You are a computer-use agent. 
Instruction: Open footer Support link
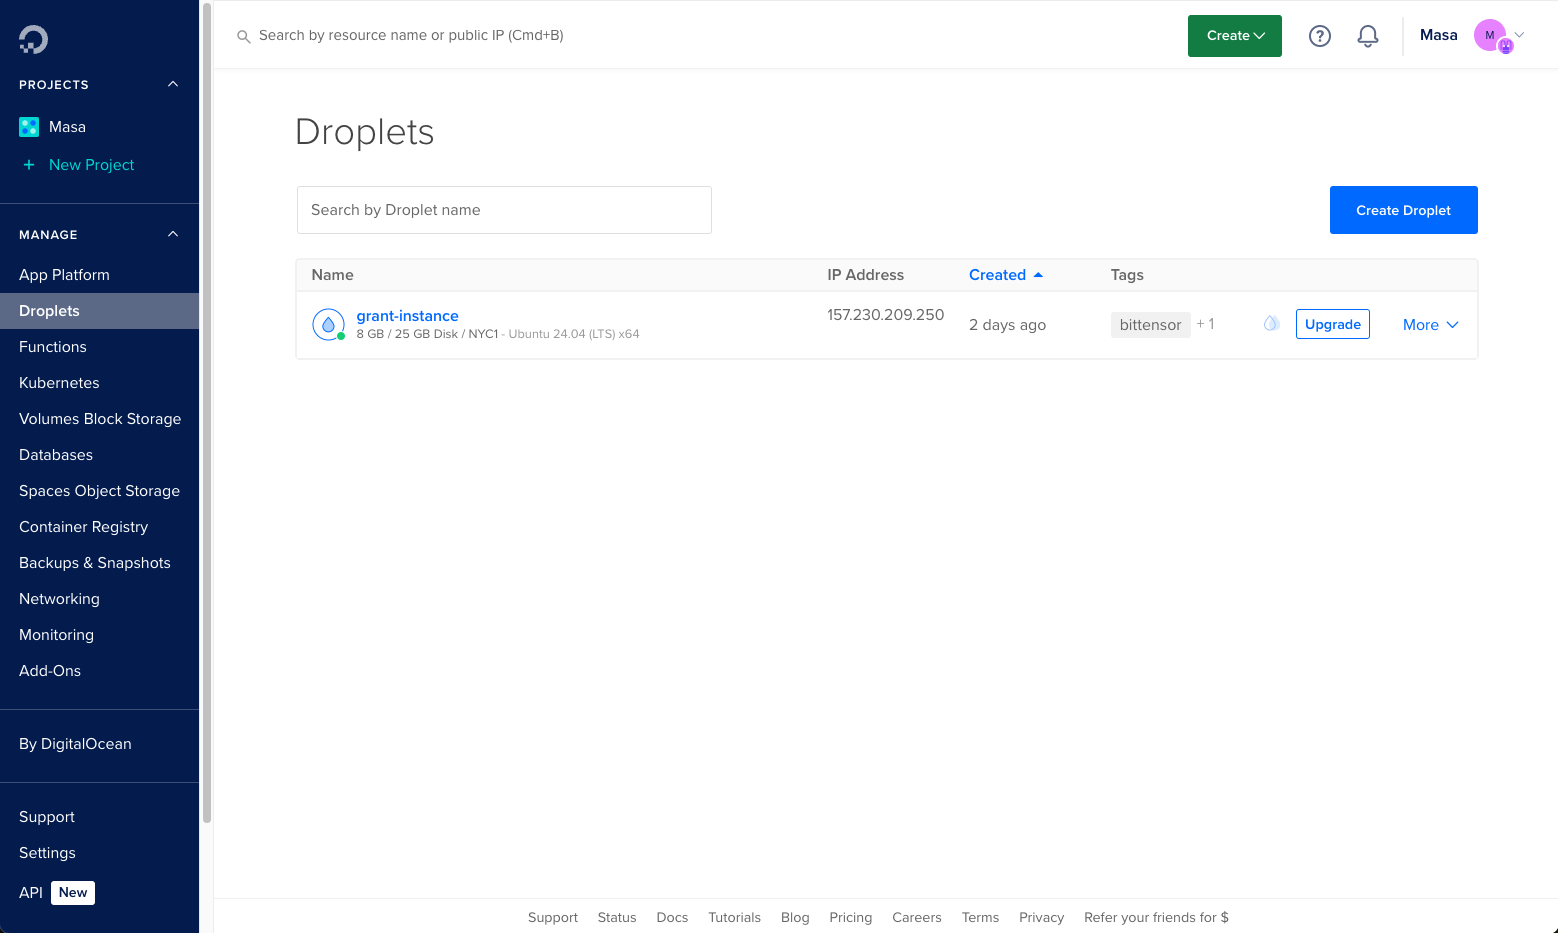pos(553,918)
